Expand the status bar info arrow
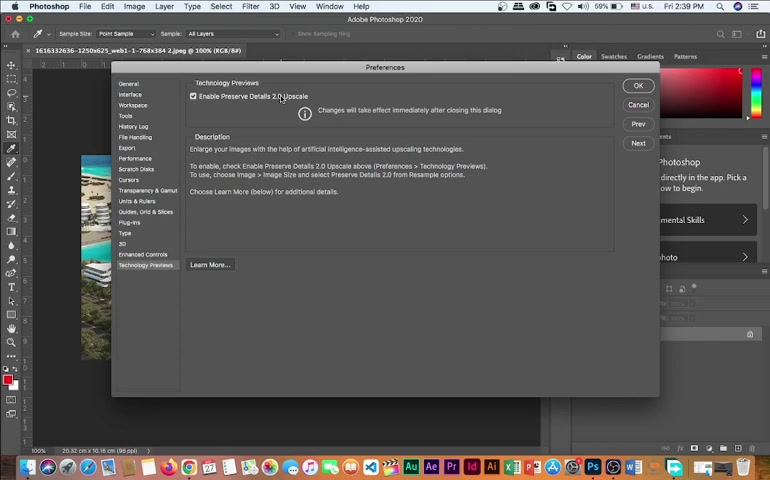770x480 pixels. (148, 451)
